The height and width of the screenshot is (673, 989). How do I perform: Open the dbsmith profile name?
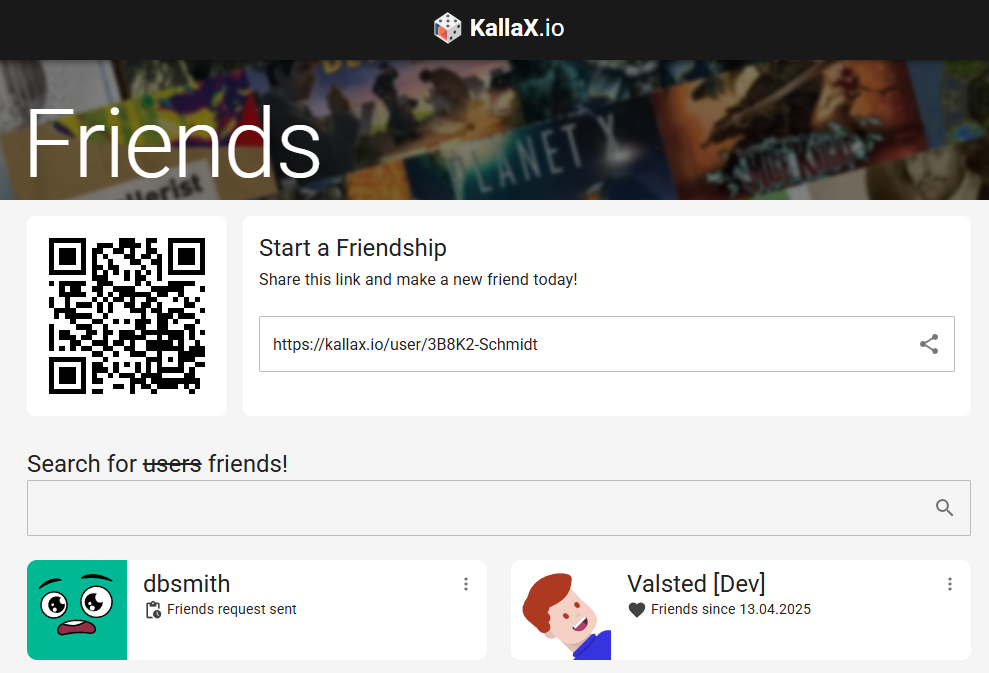187,584
